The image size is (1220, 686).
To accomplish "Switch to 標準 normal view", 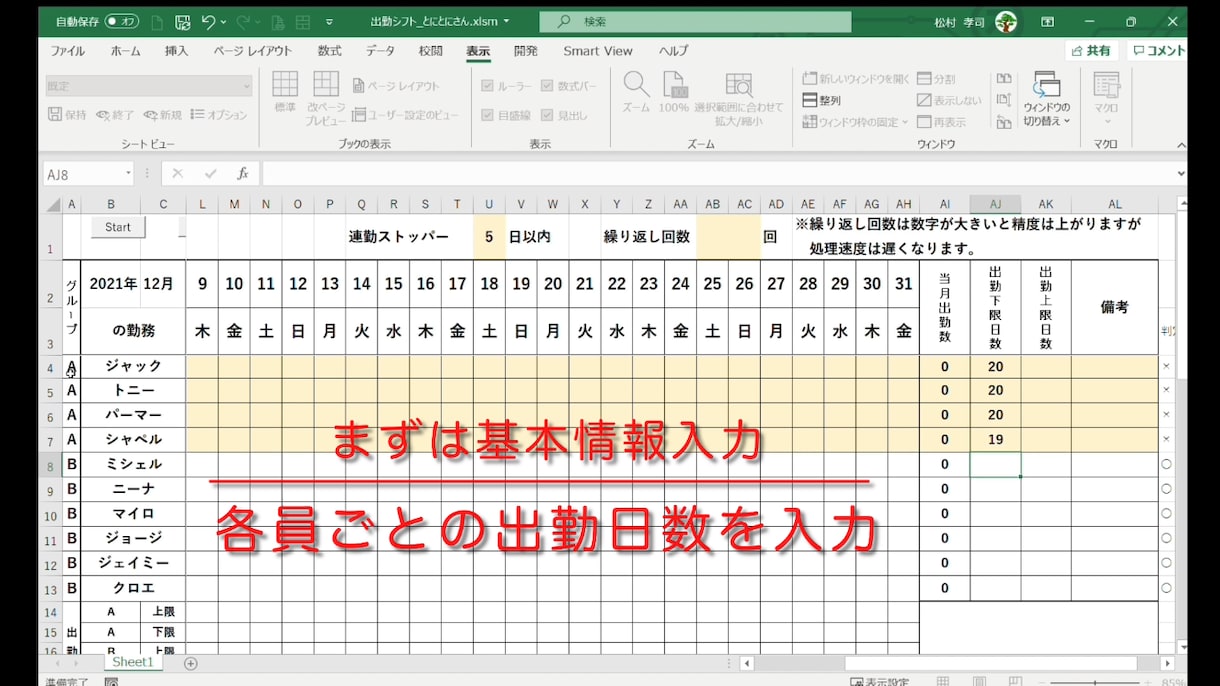I will point(285,91).
